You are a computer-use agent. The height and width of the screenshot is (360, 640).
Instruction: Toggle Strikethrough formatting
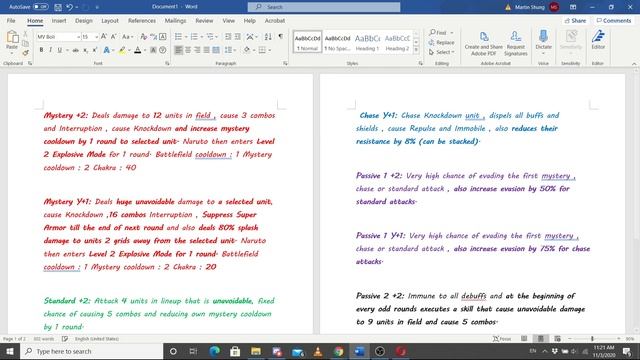(76, 50)
